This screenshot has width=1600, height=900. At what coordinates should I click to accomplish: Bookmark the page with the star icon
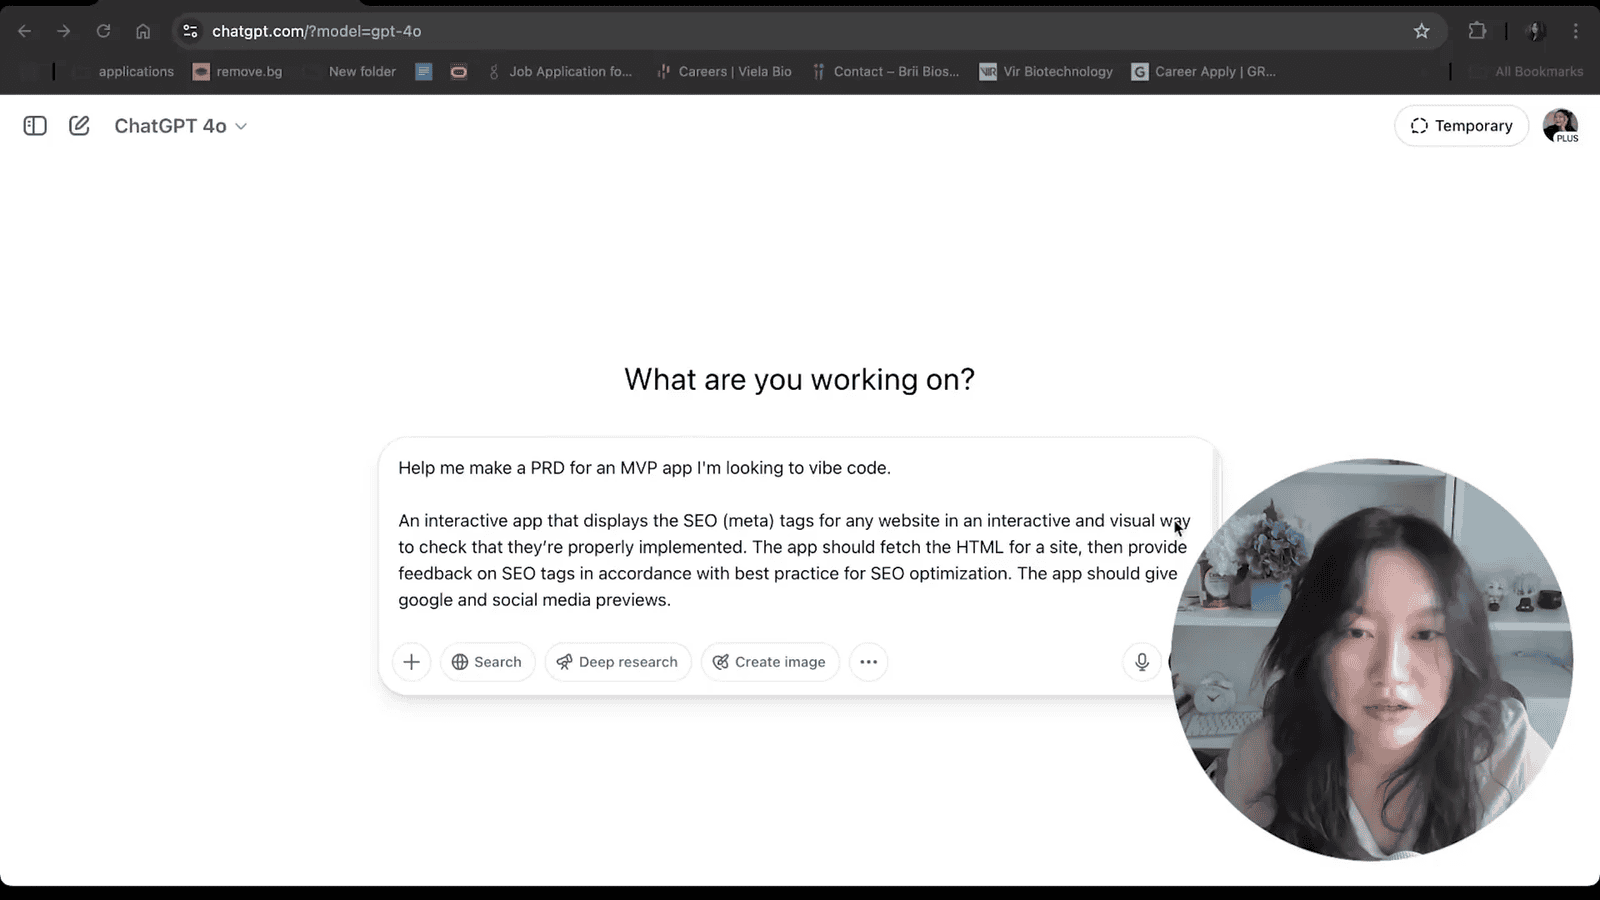click(x=1422, y=31)
